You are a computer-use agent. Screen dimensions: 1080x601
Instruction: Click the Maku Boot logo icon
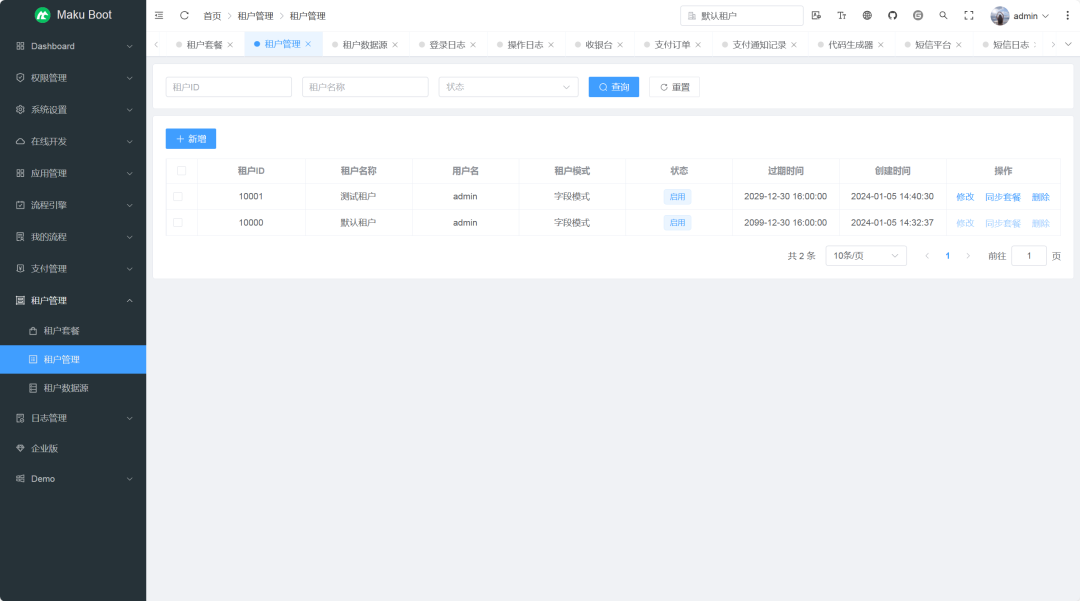[43, 14]
